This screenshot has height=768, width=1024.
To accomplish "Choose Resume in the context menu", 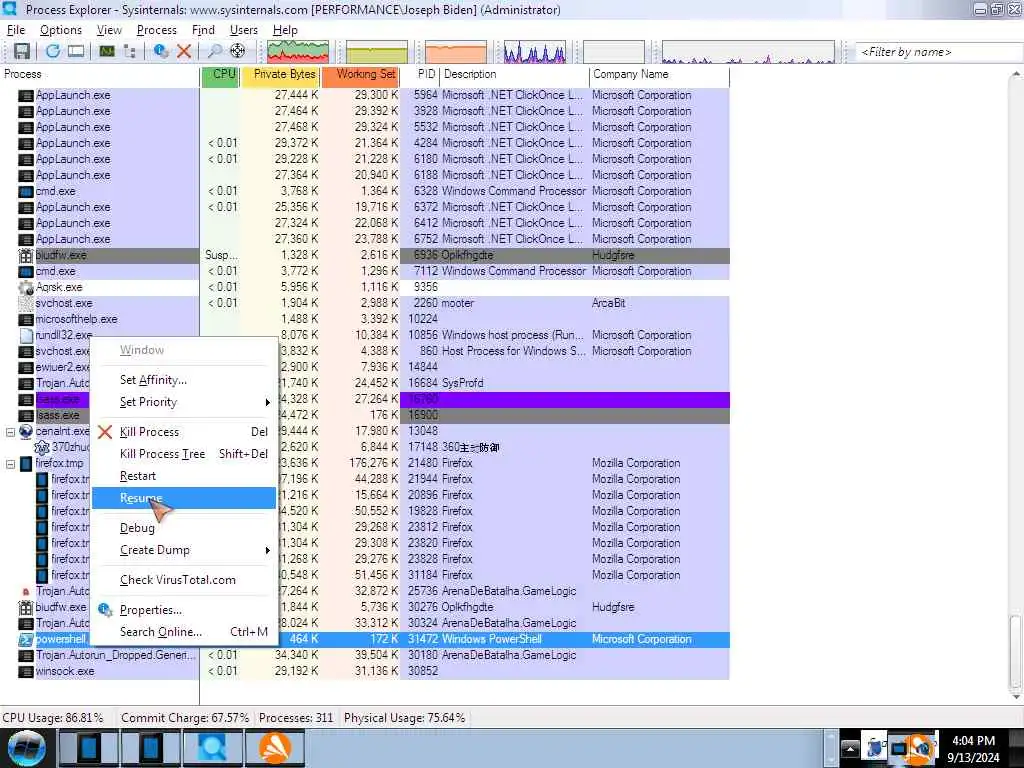I will click(x=184, y=498).
